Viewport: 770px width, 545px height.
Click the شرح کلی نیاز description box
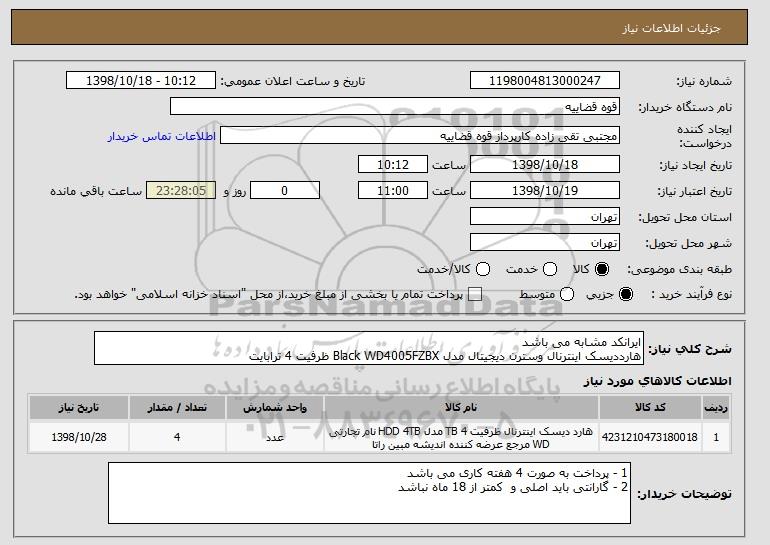click(369, 348)
